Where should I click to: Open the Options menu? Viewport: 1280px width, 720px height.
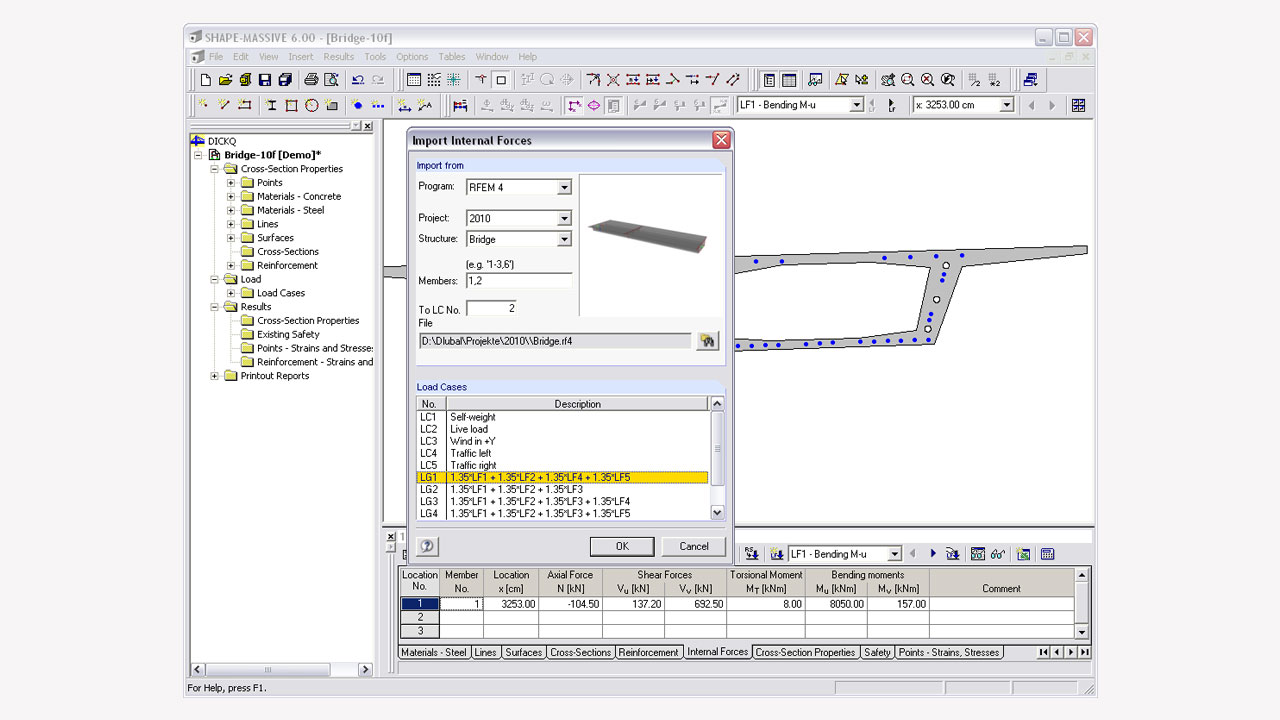pos(412,57)
